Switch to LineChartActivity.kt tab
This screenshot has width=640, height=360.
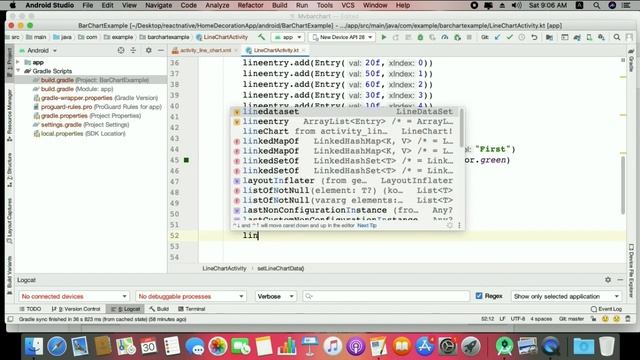(x=276, y=50)
